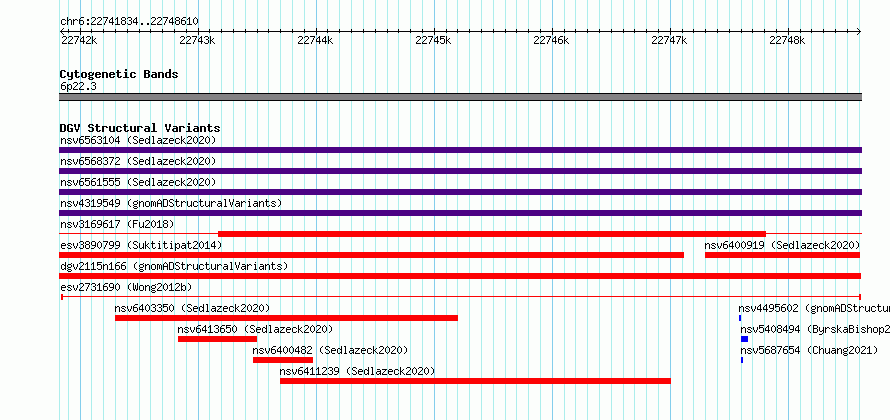Open nsv6403350 (Sedlazeck2020) variant label
This screenshot has height=420, width=890.
(192, 308)
